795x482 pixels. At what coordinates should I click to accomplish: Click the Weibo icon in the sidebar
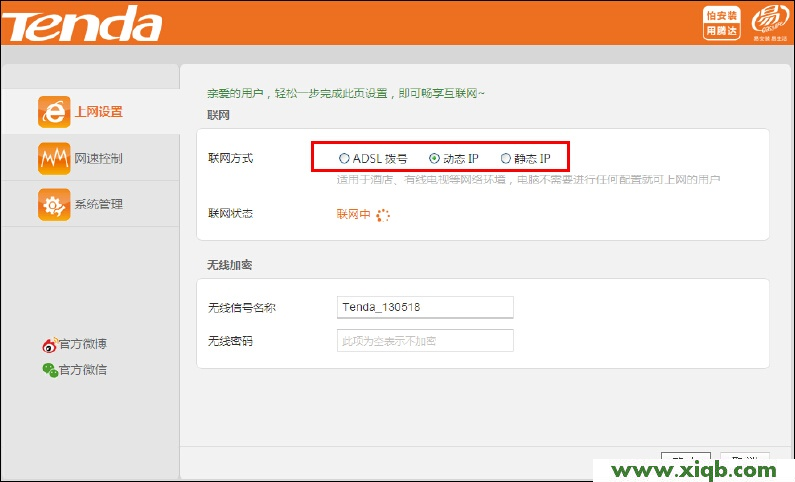[x=50, y=345]
